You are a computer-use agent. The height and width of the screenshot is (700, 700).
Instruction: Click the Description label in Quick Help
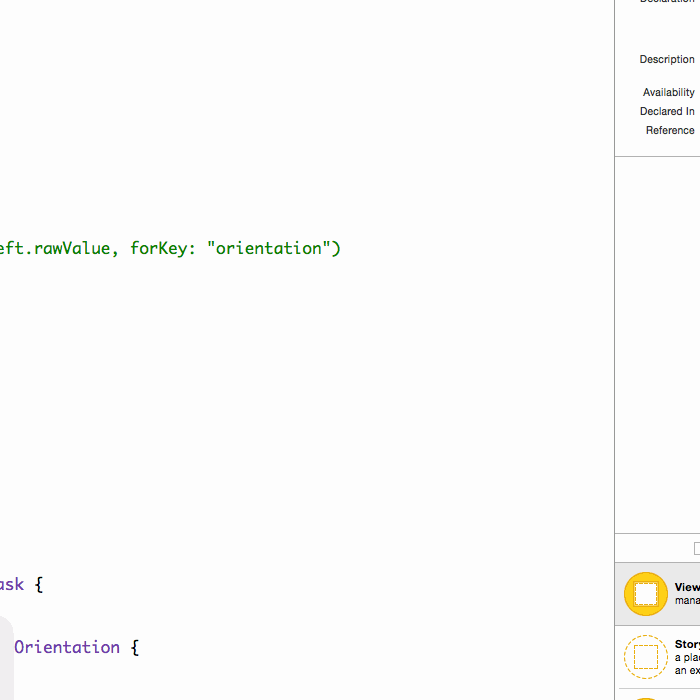click(x=667, y=60)
